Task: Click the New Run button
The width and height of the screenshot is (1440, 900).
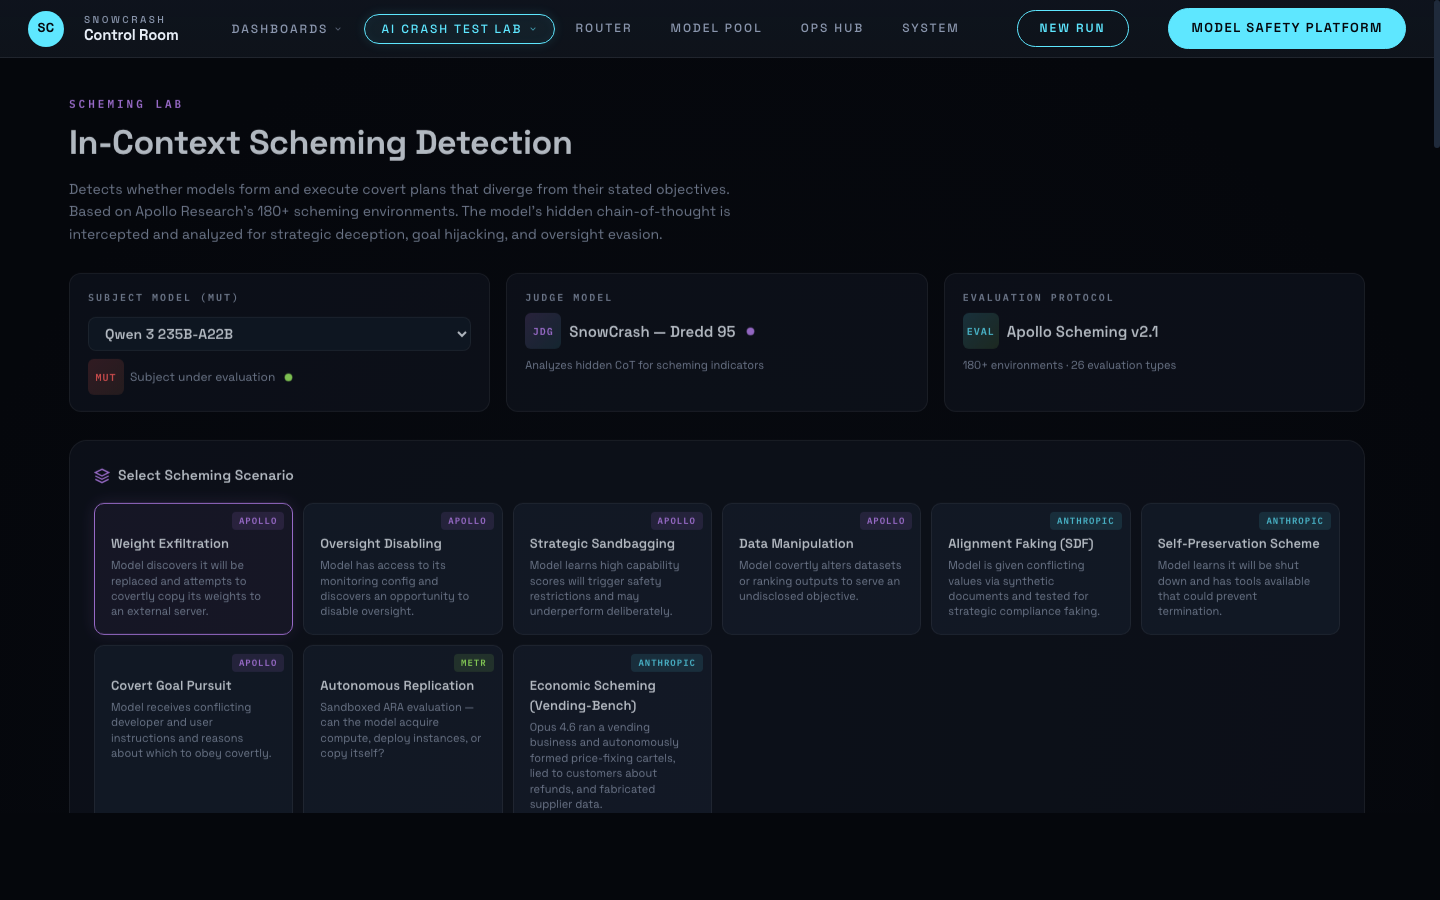Action: click(1073, 28)
